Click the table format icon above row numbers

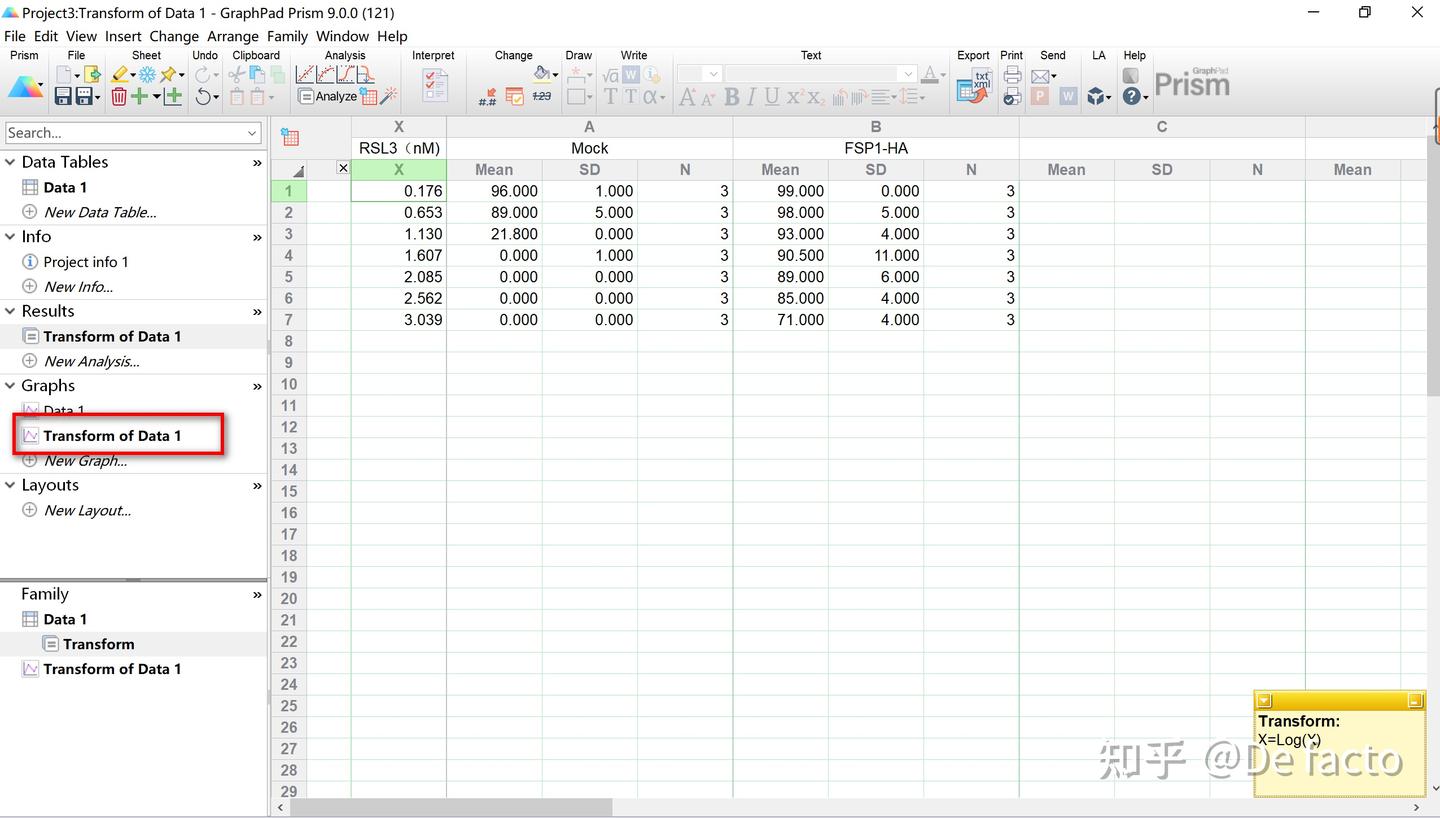point(290,137)
